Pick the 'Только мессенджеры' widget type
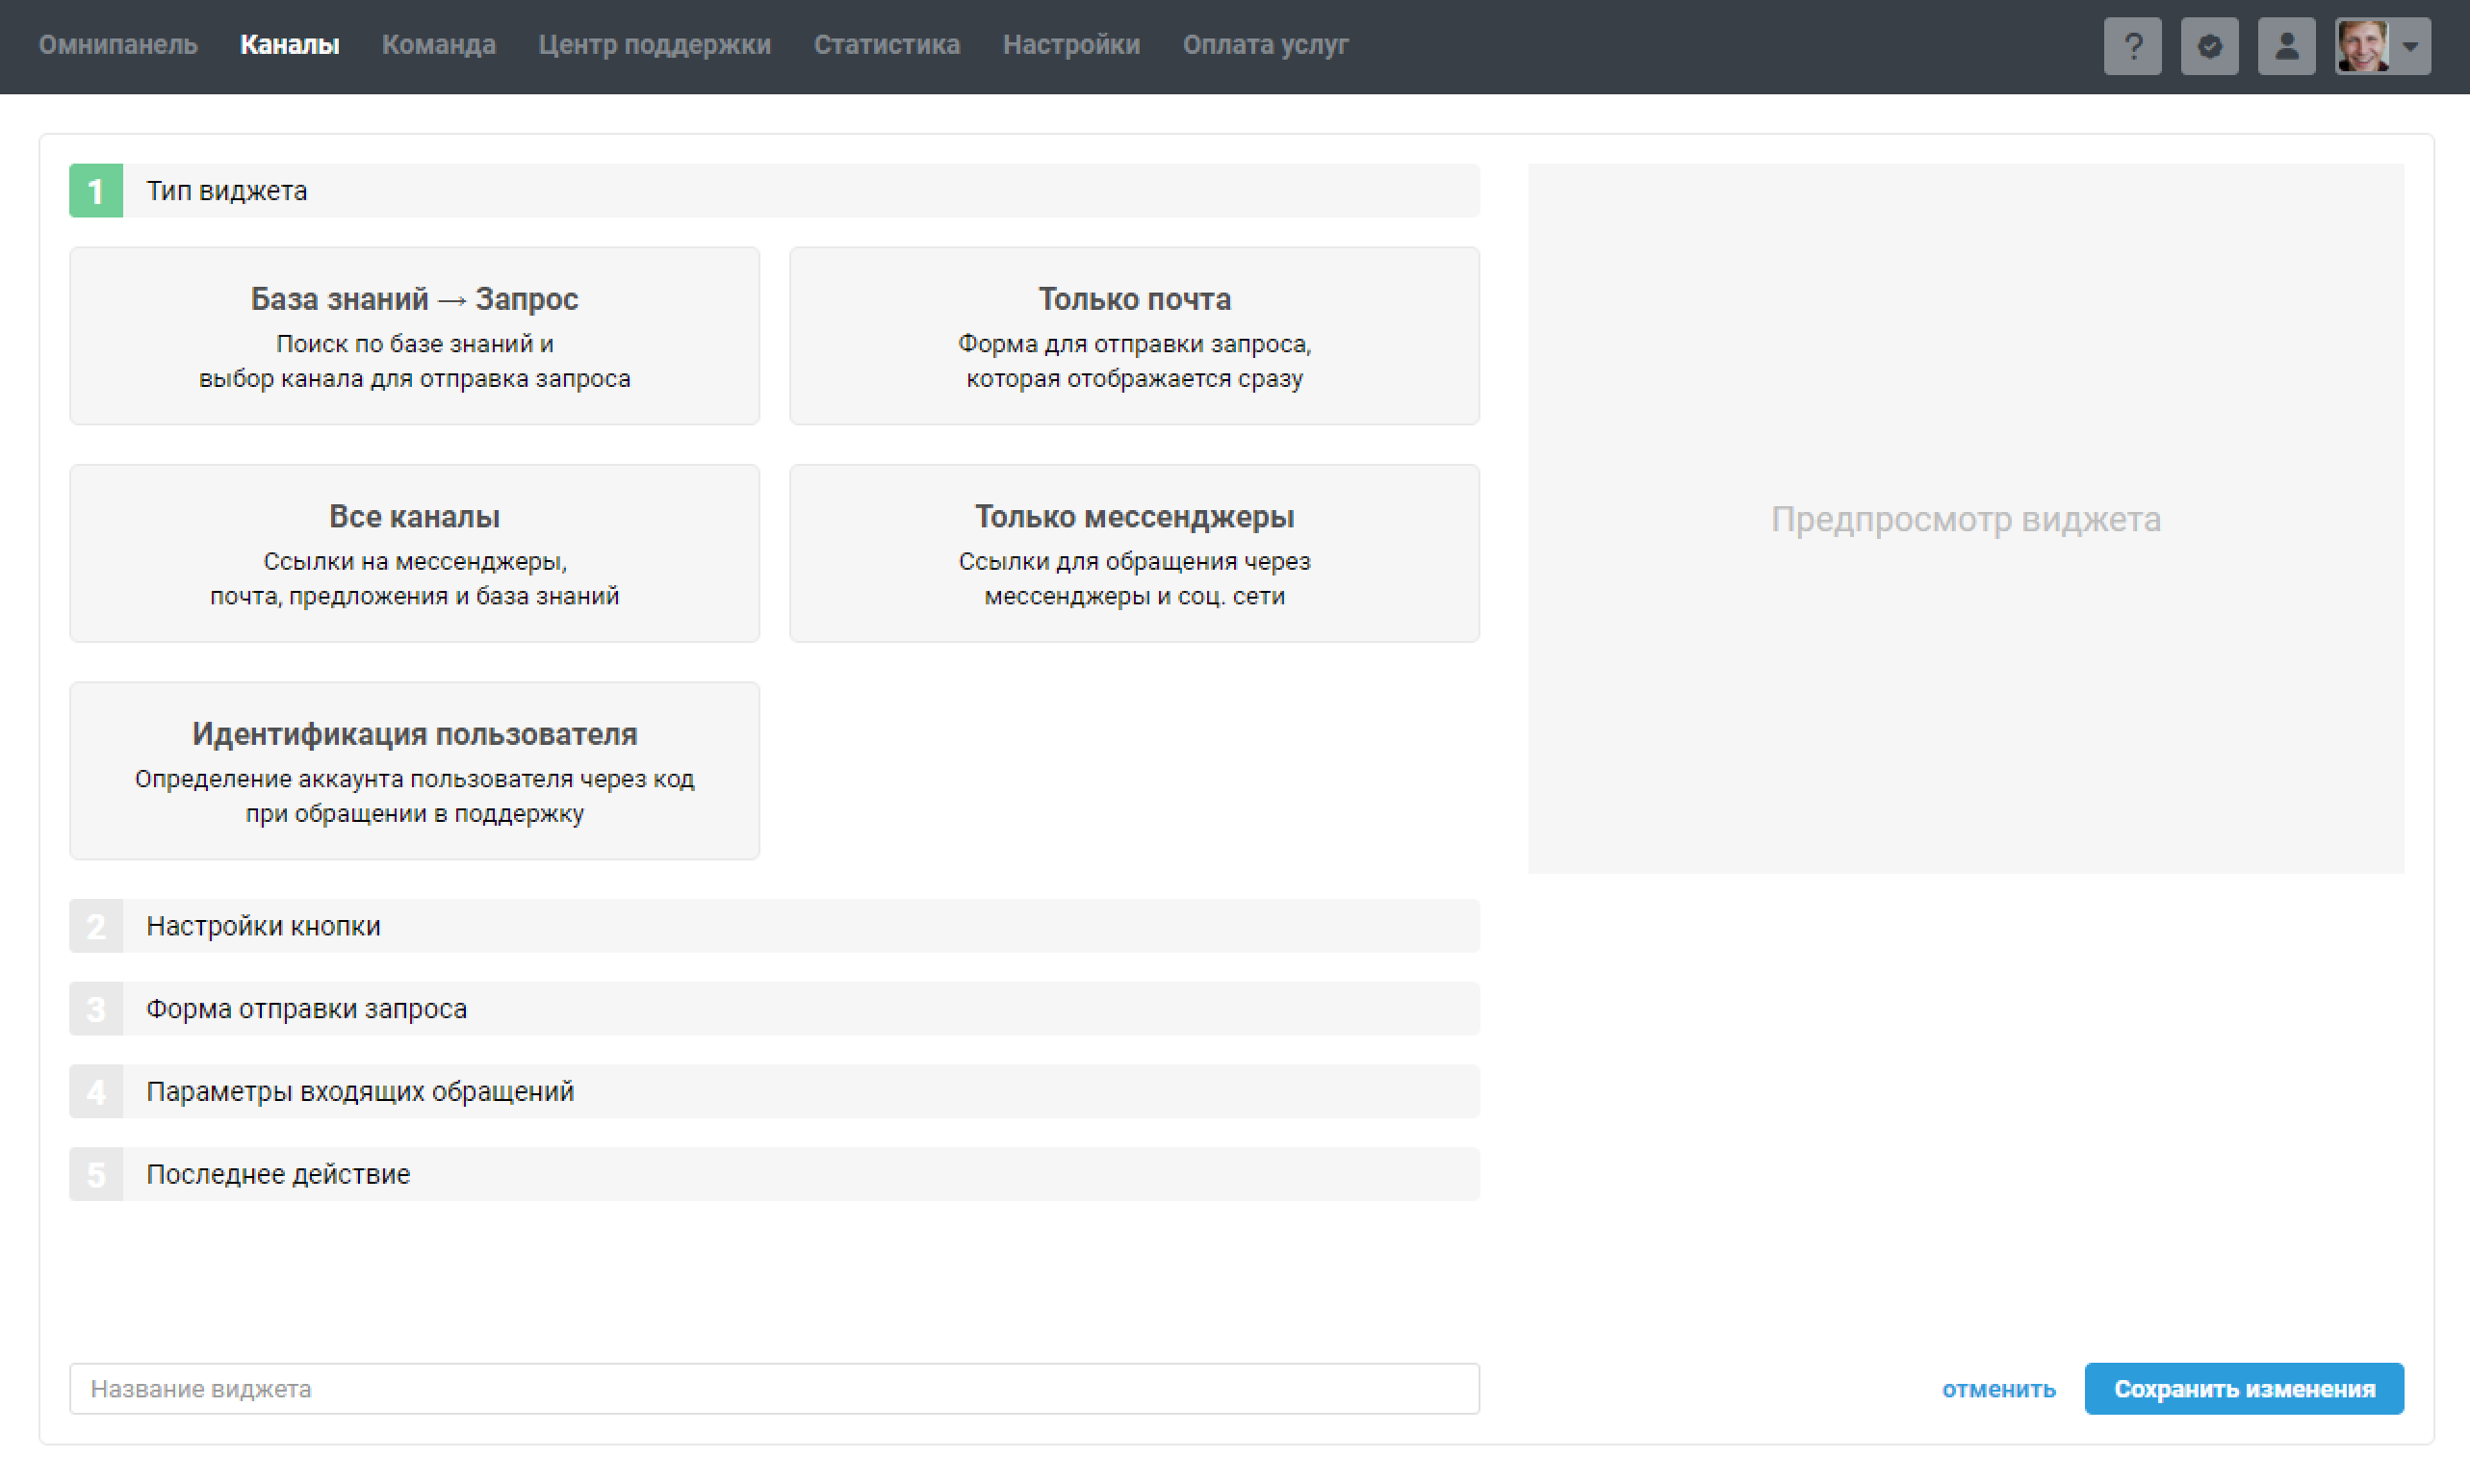 [1134, 553]
